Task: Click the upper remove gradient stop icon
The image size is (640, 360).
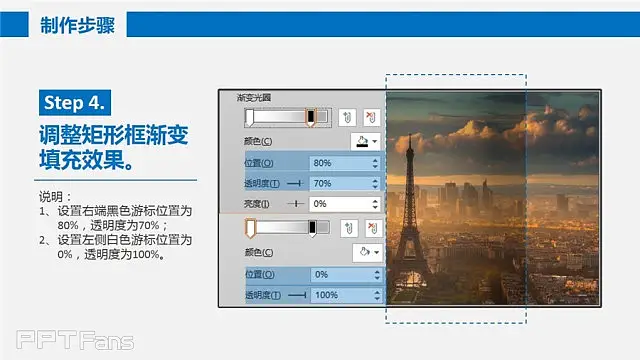Action: click(x=371, y=118)
